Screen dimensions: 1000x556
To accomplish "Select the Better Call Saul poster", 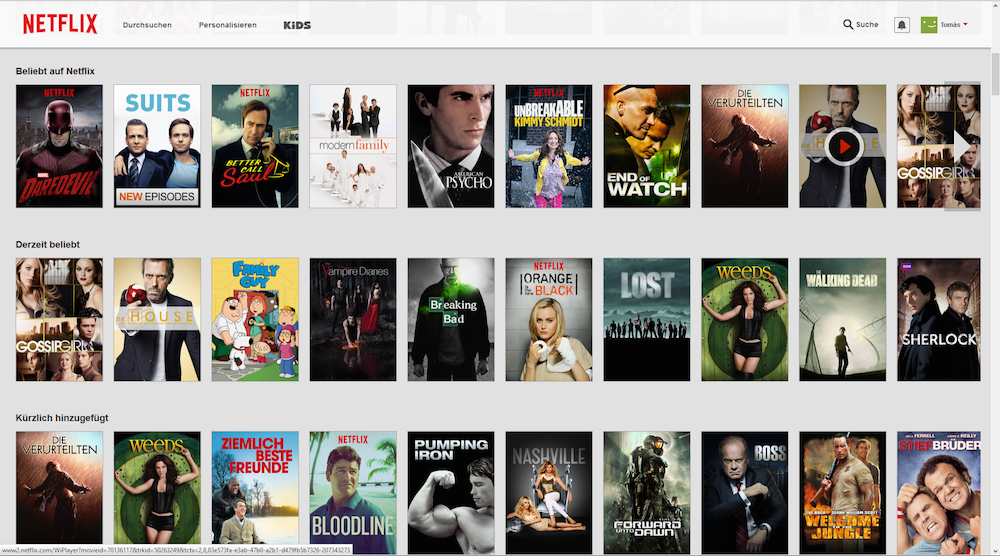I will (x=255, y=146).
